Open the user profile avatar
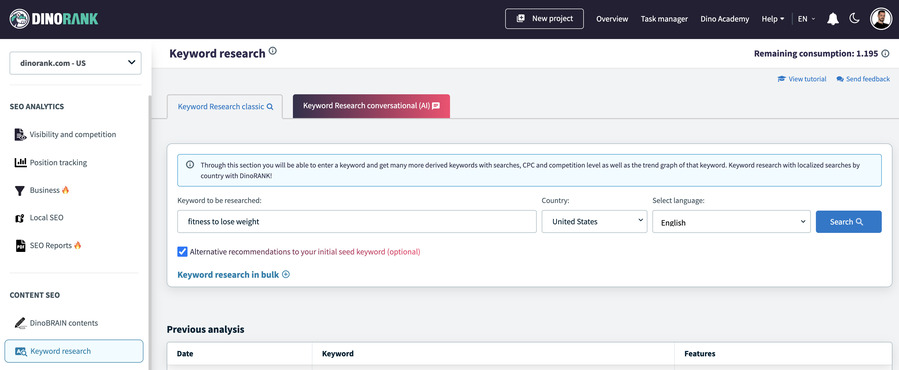Screen dimensions: 899x370 [x=881, y=19]
